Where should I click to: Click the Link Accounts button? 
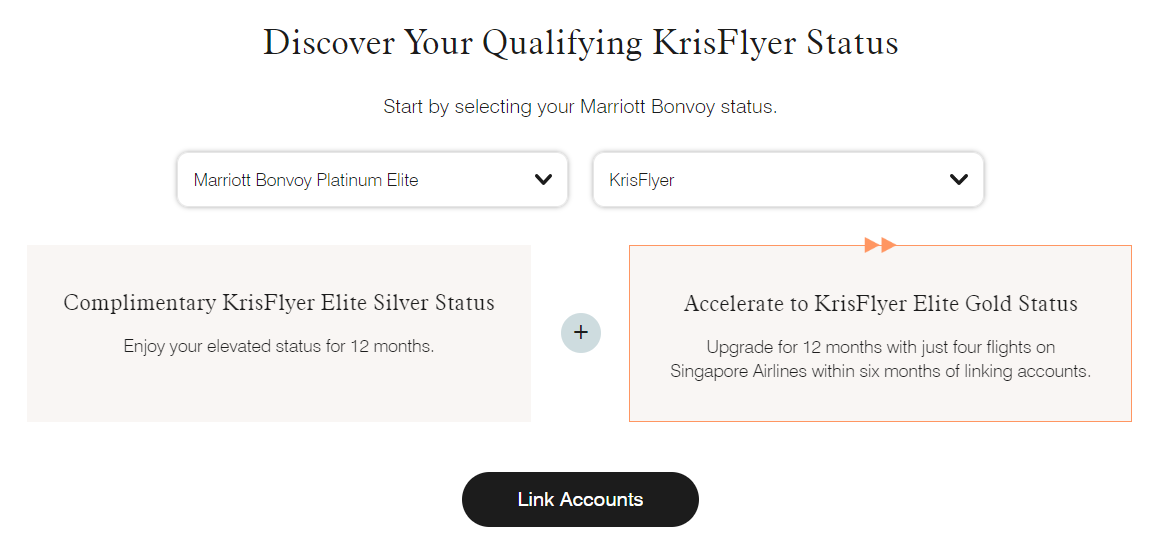(580, 499)
